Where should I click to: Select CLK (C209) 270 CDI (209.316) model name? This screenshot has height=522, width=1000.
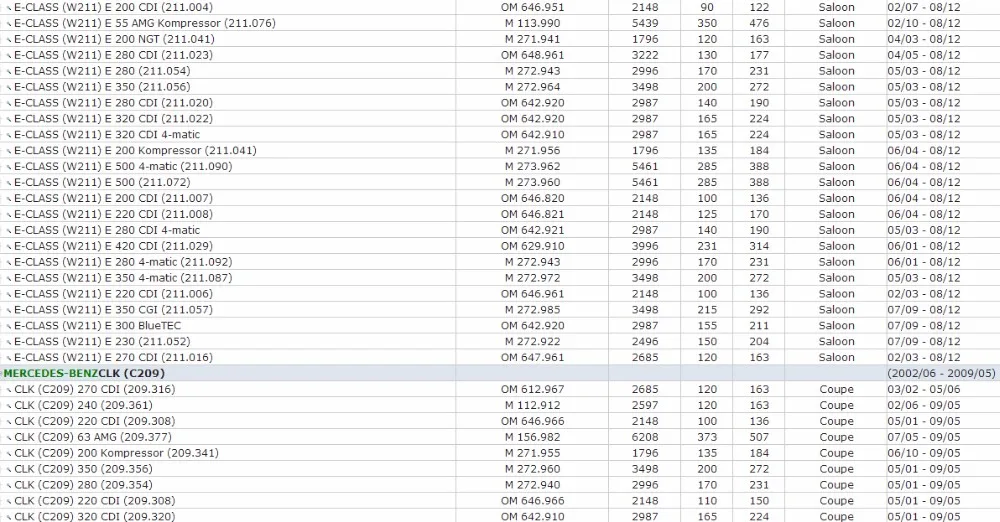(95, 389)
